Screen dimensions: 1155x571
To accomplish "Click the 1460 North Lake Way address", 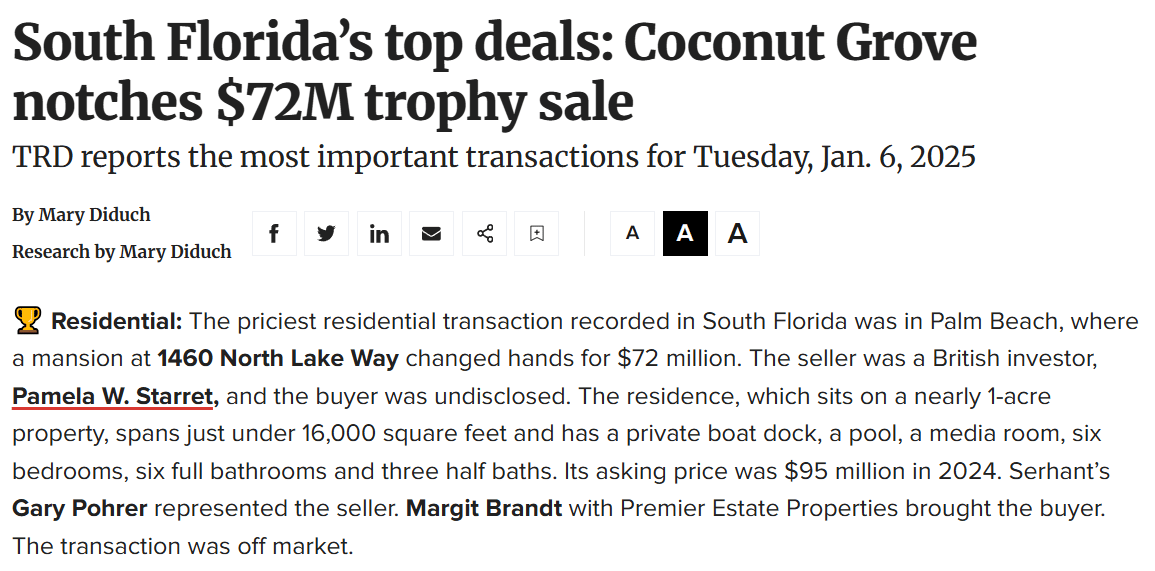I will point(278,358).
